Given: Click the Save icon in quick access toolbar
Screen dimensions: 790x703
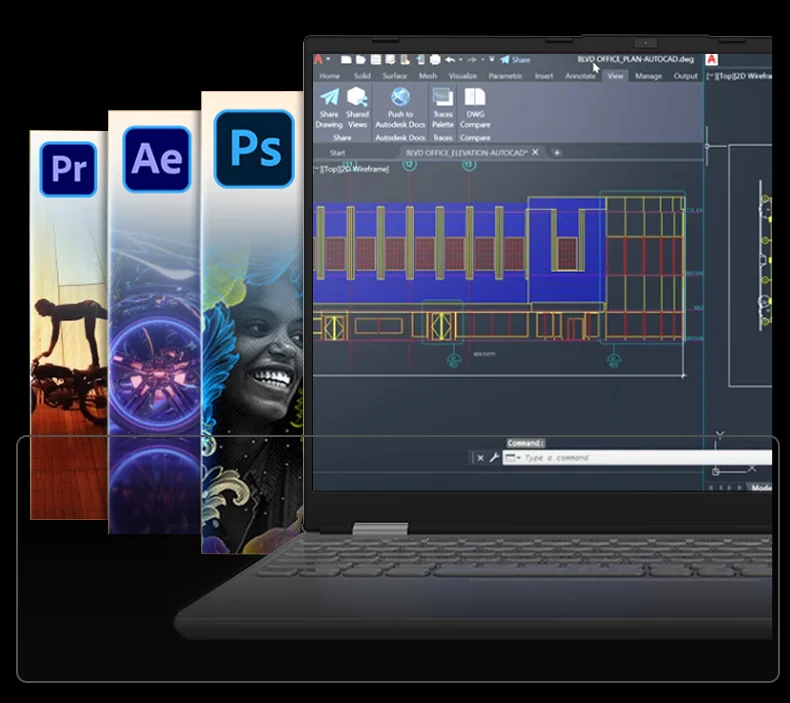Looking at the screenshot, I should (376, 59).
